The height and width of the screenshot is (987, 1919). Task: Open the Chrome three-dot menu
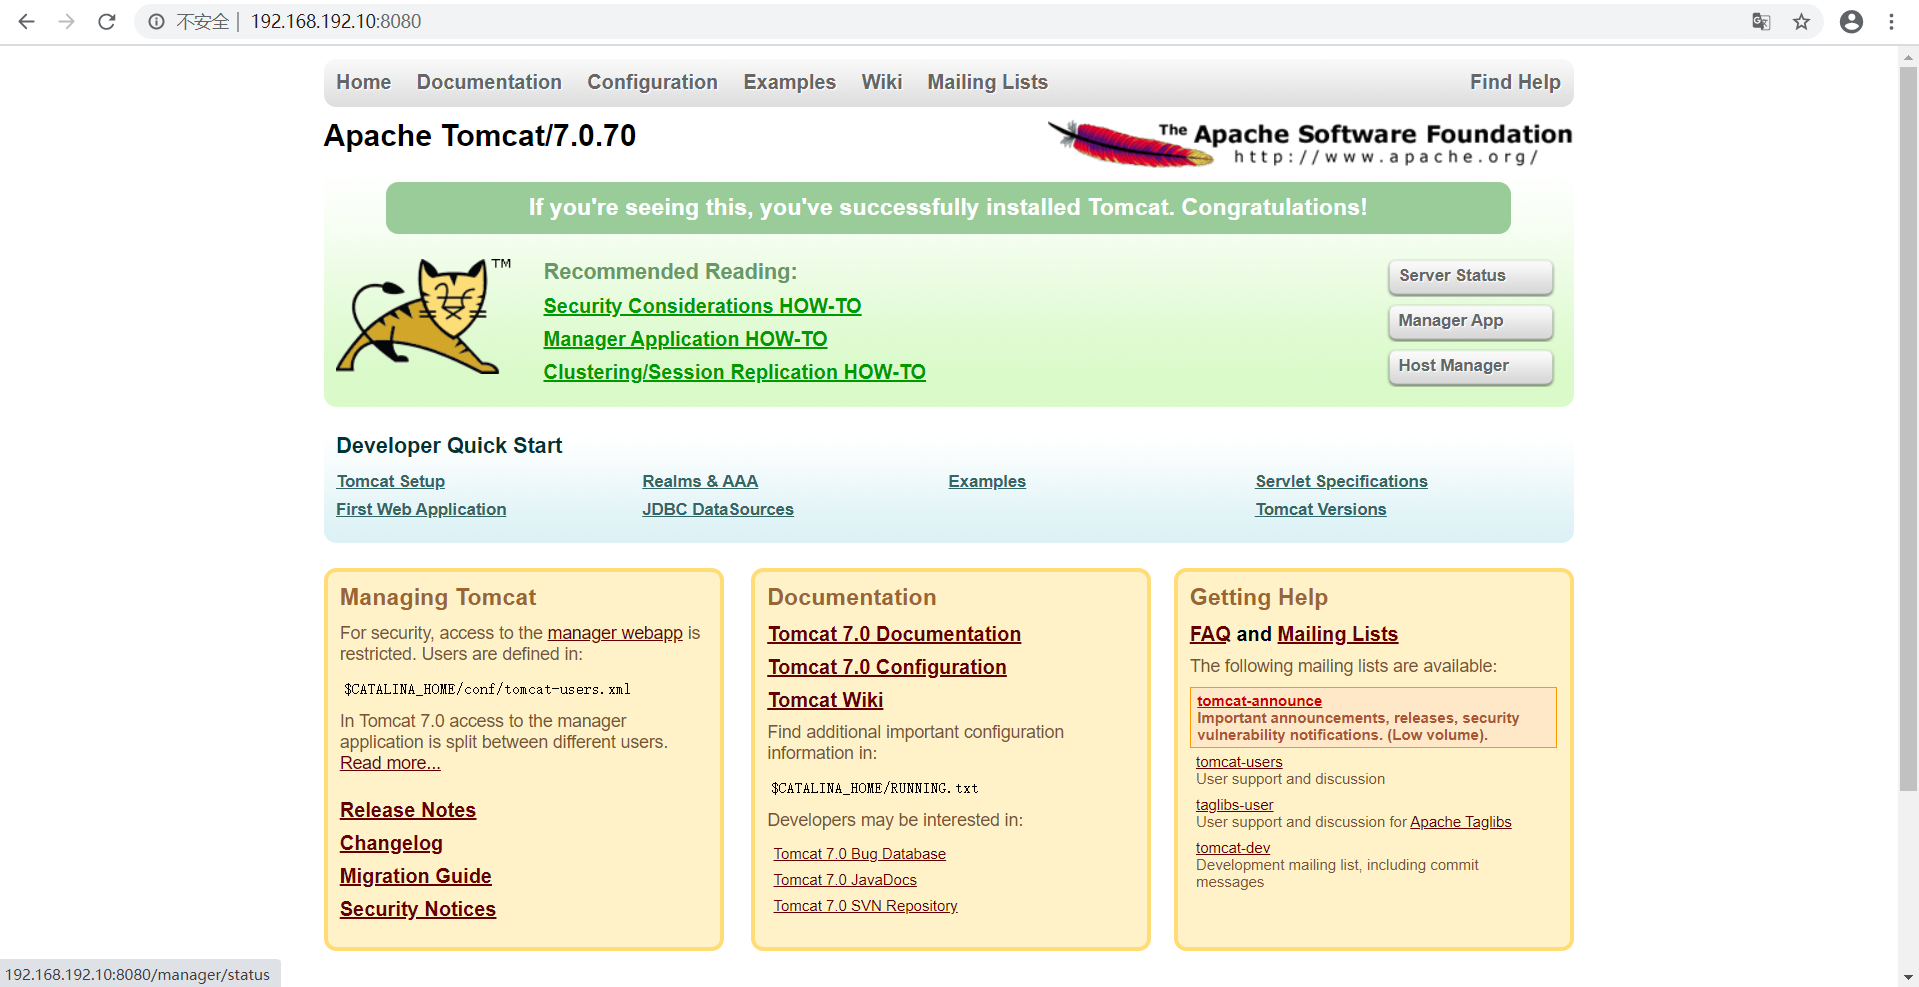[1891, 21]
